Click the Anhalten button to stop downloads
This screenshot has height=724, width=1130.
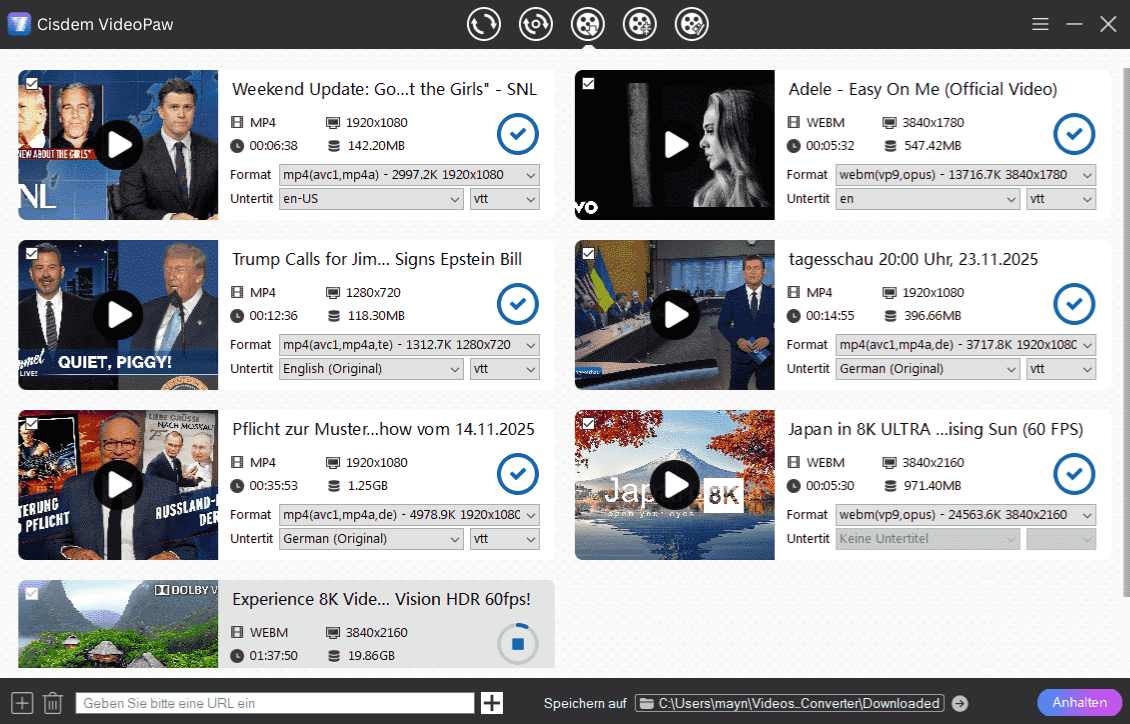tap(1078, 702)
